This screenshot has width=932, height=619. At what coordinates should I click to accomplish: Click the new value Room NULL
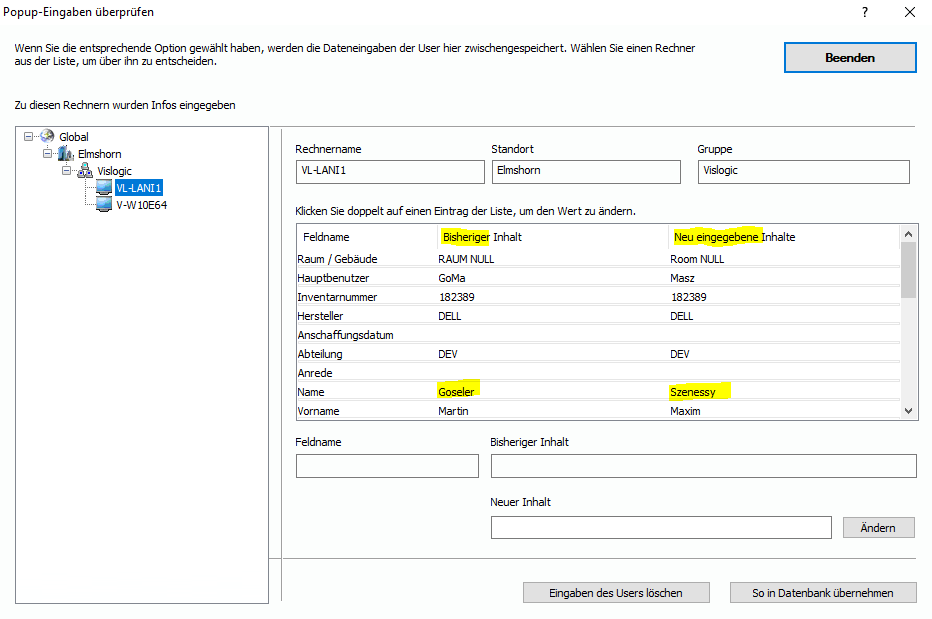697,259
